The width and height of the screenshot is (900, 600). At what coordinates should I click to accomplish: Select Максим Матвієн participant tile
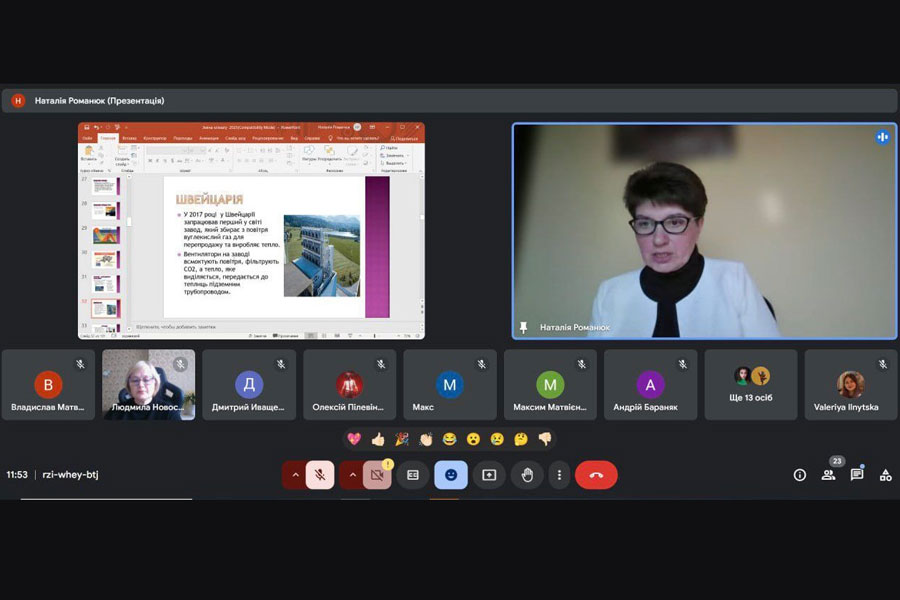(x=550, y=385)
